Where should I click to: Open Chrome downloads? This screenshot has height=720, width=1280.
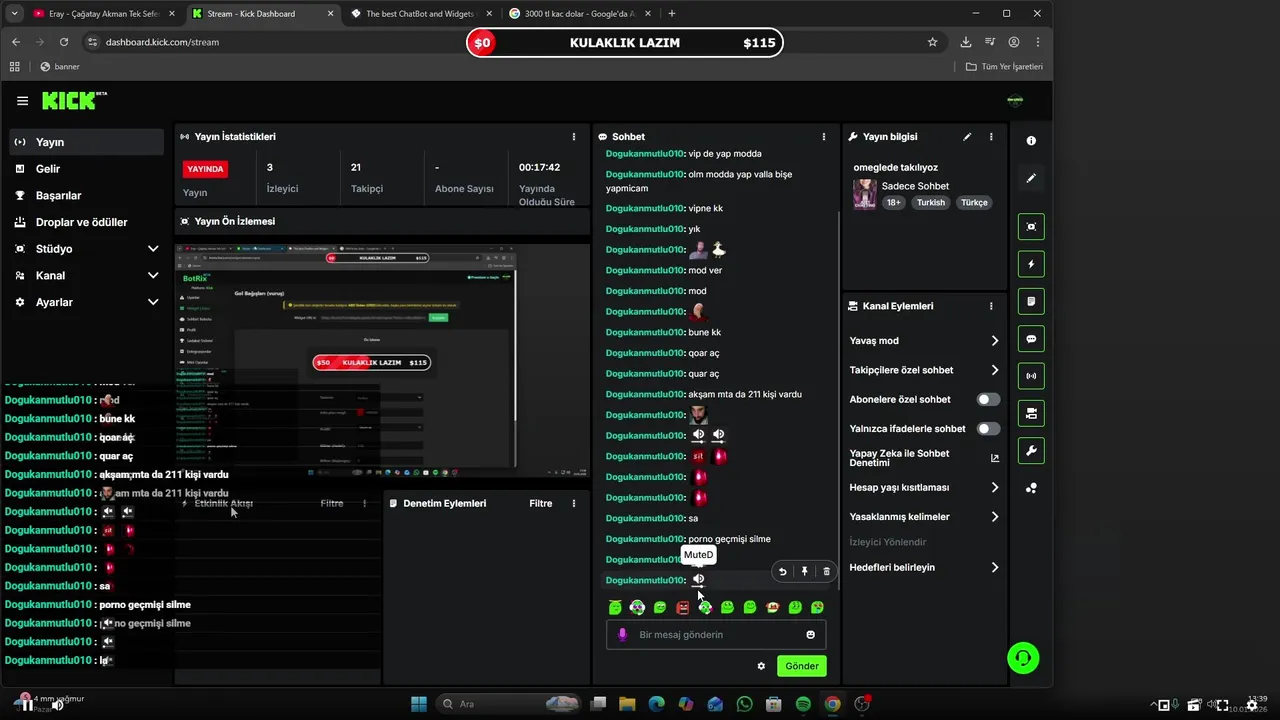point(965,42)
